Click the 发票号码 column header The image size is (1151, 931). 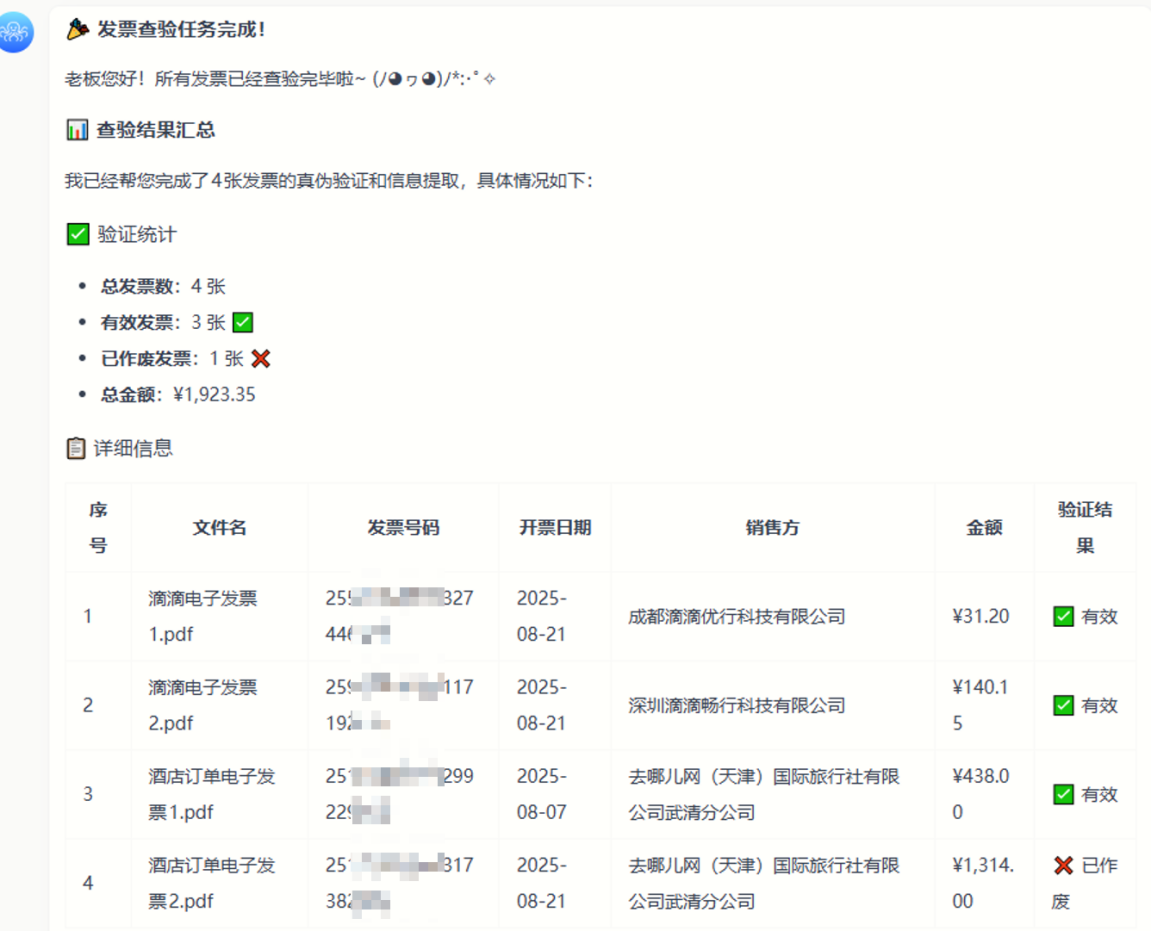pyautogui.click(x=403, y=528)
